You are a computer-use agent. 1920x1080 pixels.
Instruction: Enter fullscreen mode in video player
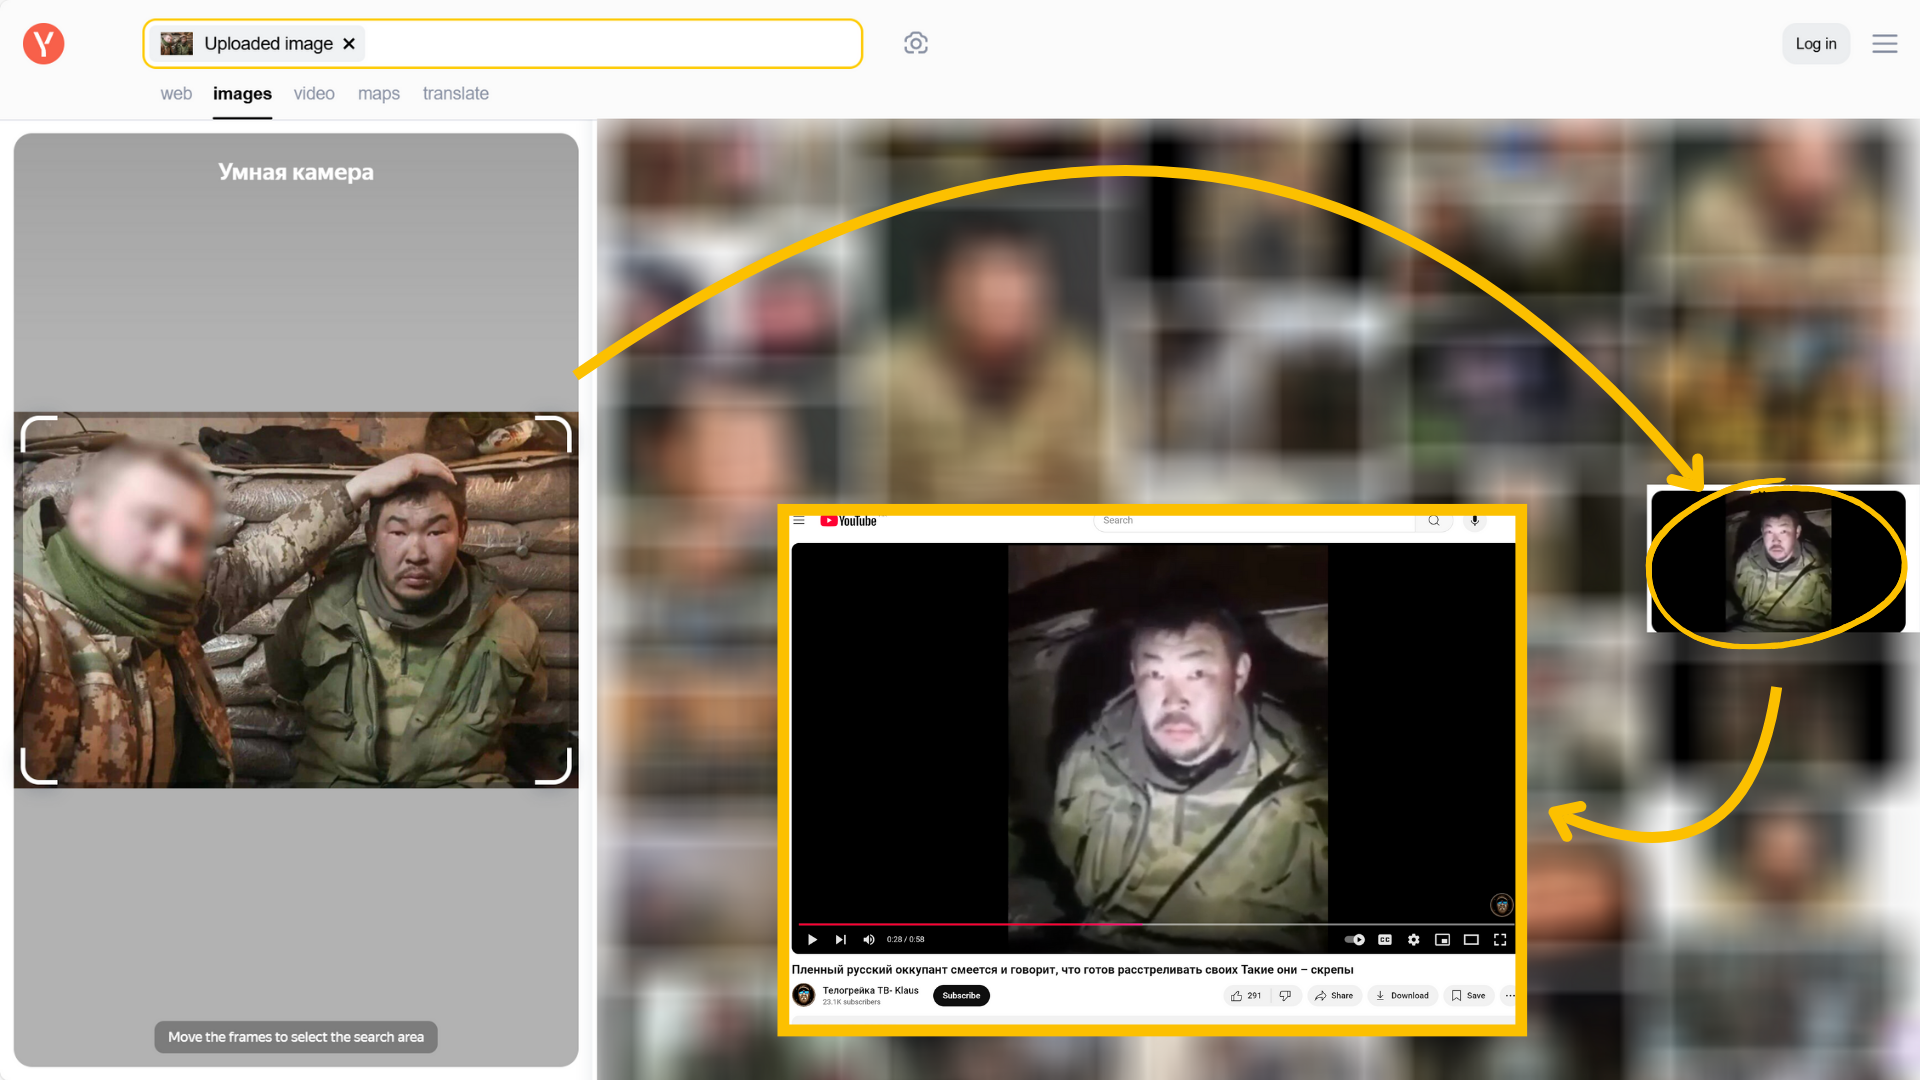coord(1500,940)
